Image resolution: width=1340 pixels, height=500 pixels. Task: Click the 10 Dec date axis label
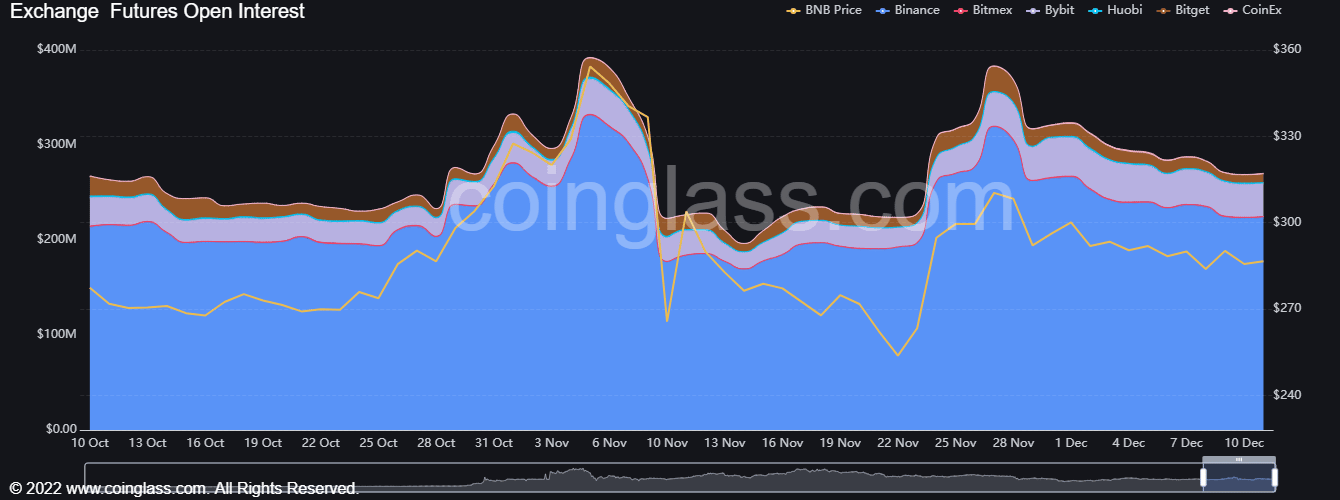coord(1244,442)
